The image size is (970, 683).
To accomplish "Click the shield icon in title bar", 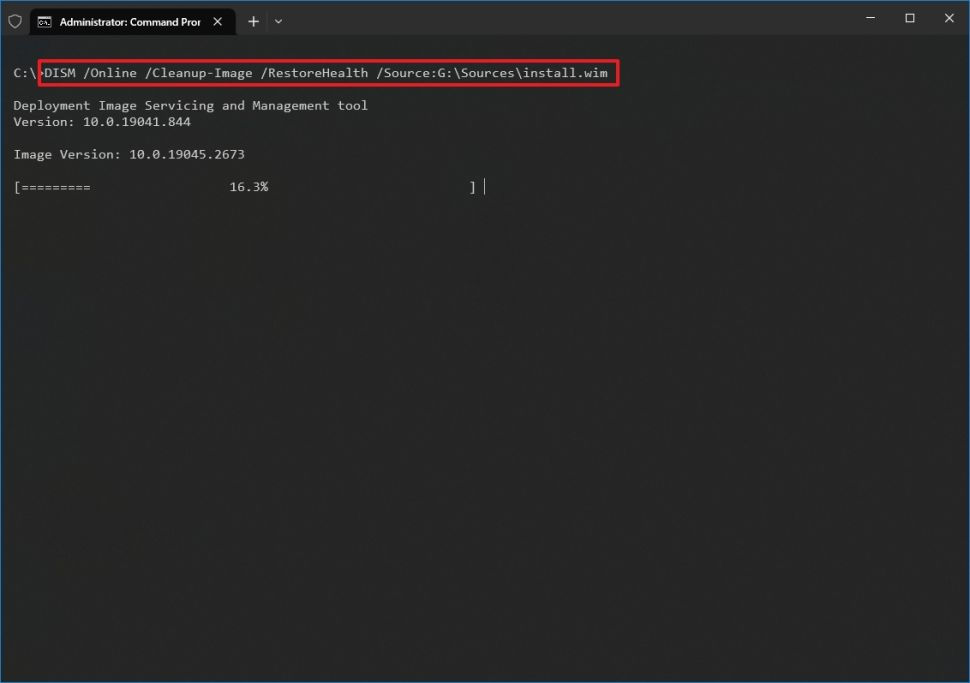I will tap(15, 22).
